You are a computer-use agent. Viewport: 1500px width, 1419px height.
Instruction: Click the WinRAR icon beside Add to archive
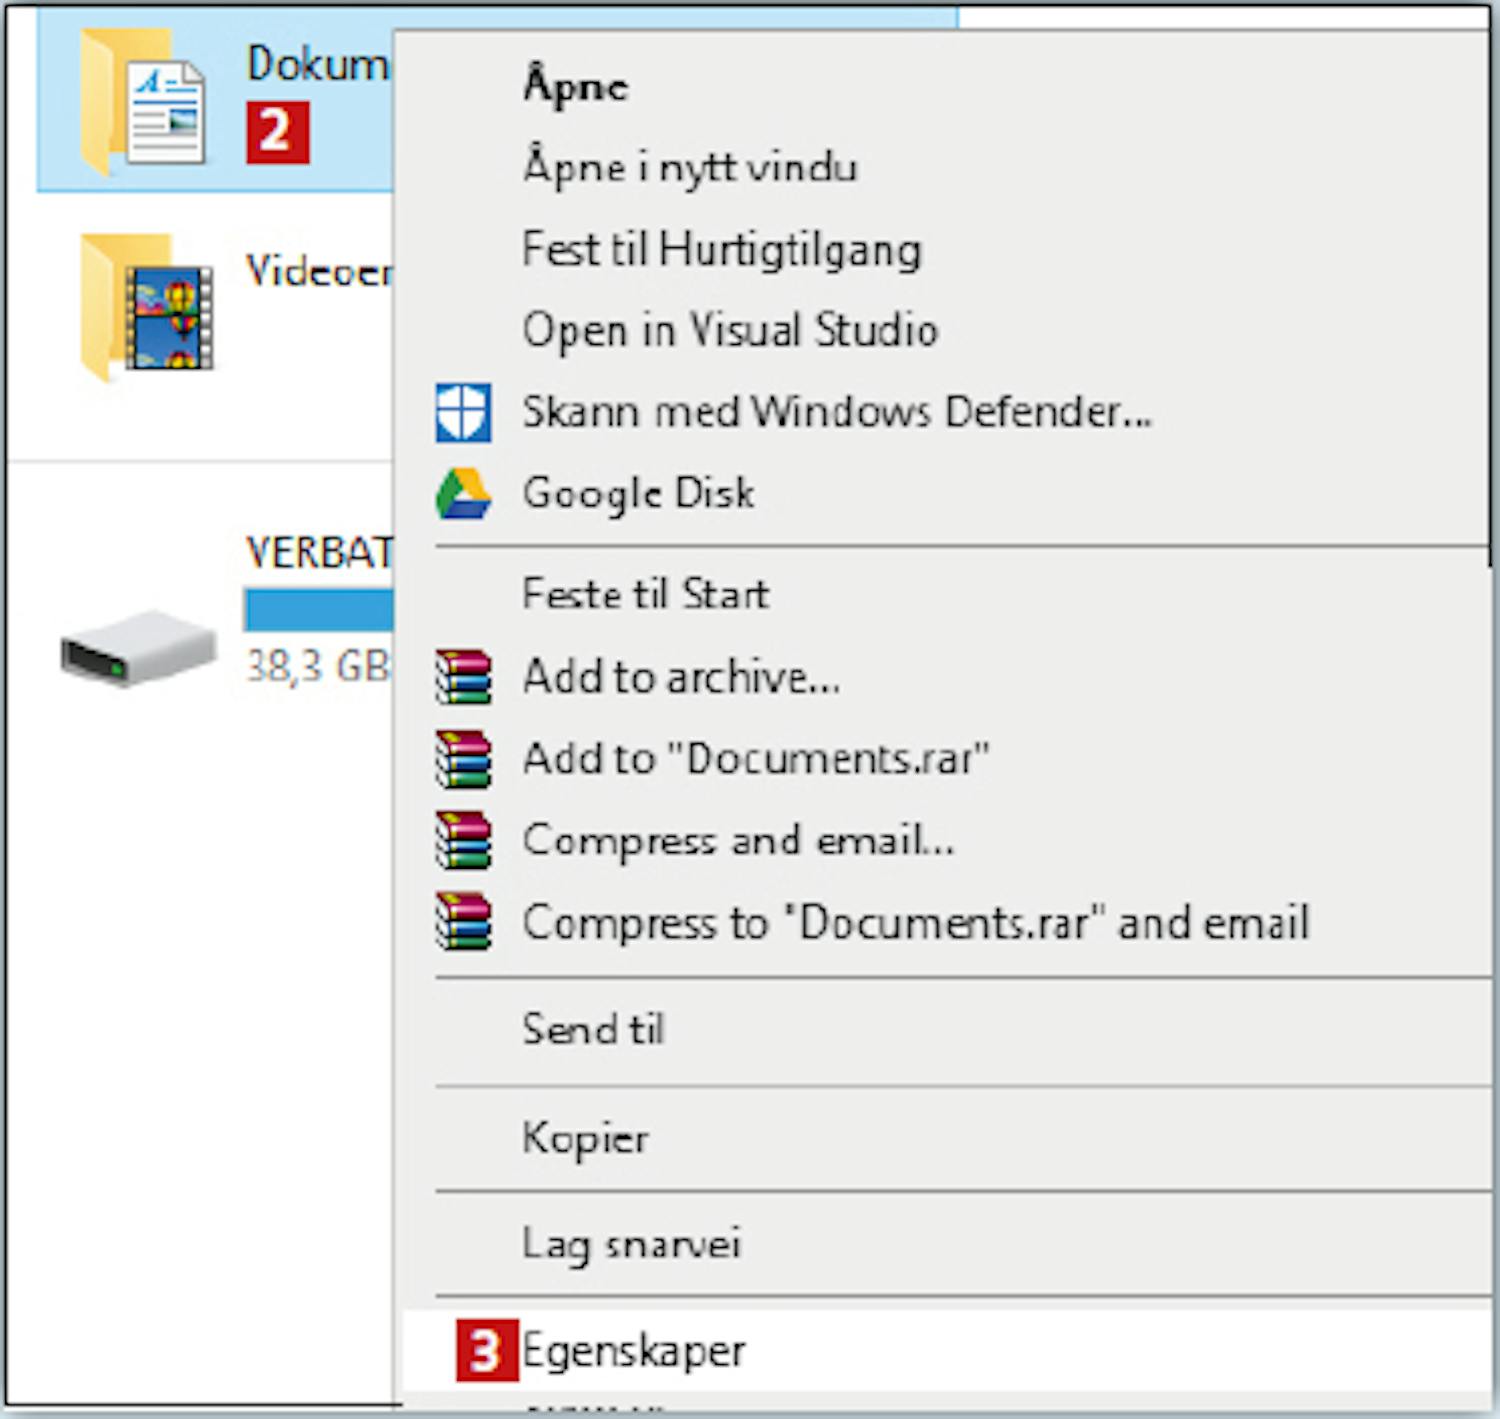point(463,677)
